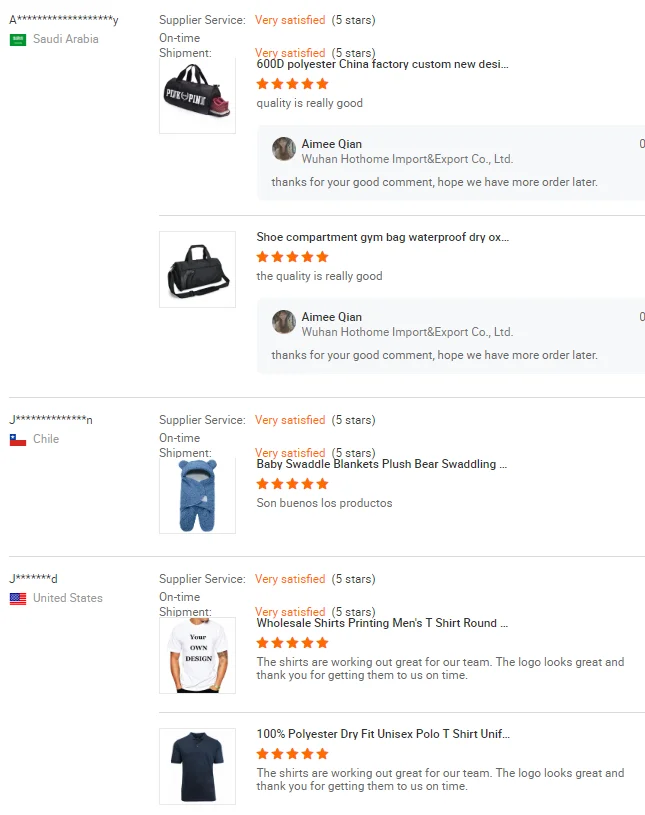
Task: Click the United States flag icon
Action: [18, 598]
